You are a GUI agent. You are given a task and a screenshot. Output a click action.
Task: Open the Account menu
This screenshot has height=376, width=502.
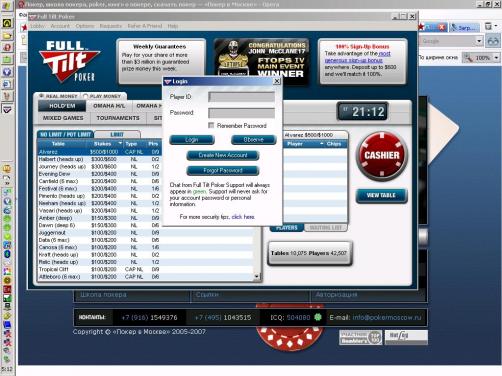[60, 26]
